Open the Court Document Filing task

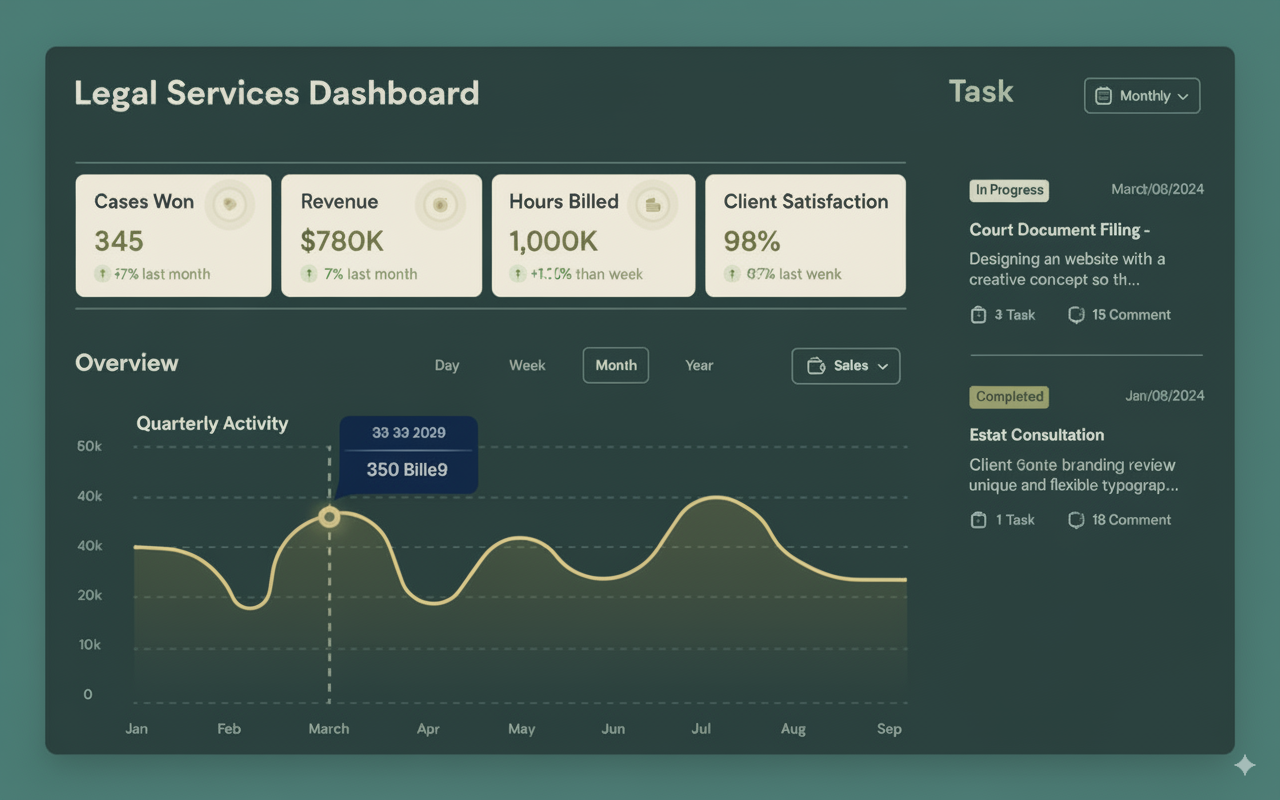coord(1059,230)
